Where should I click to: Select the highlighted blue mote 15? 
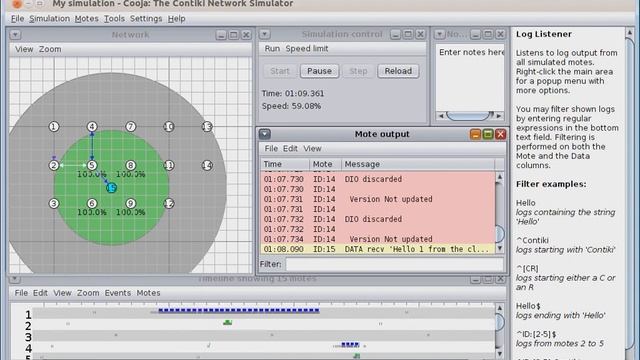tap(111, 188)
